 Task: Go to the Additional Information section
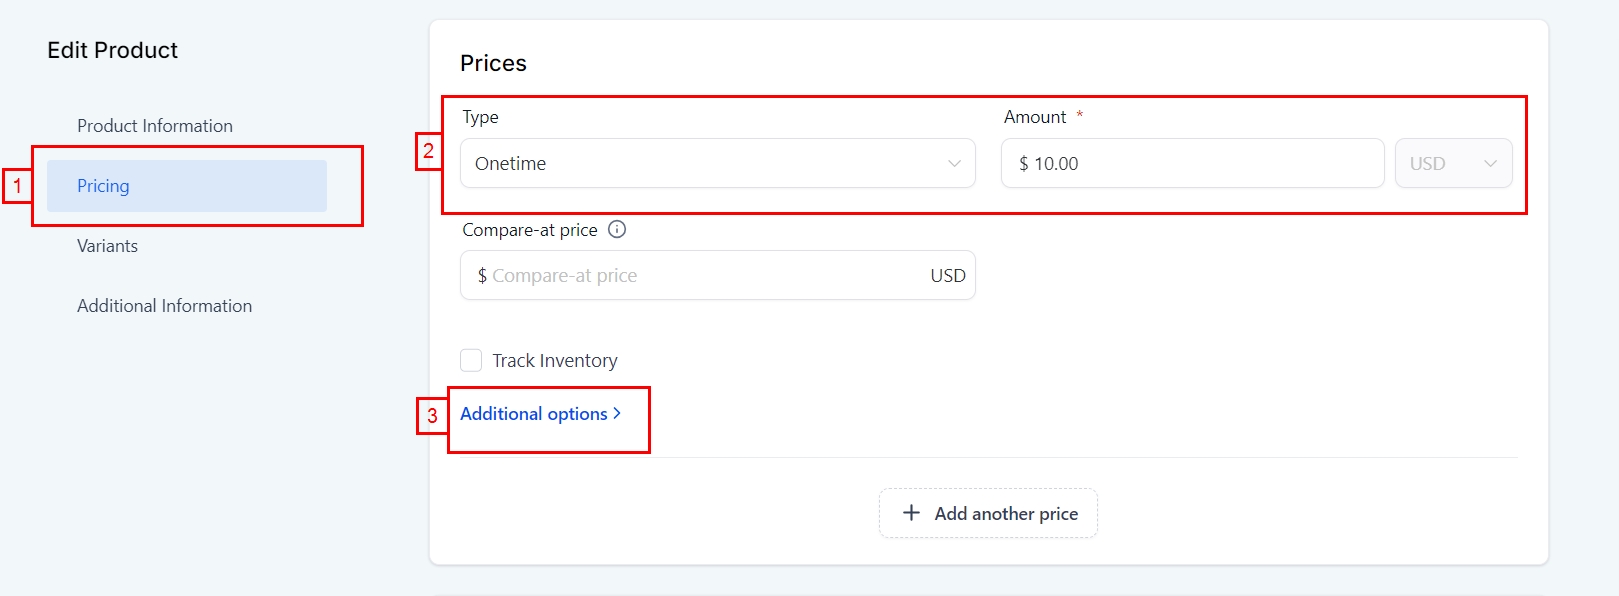click(165, 306)
